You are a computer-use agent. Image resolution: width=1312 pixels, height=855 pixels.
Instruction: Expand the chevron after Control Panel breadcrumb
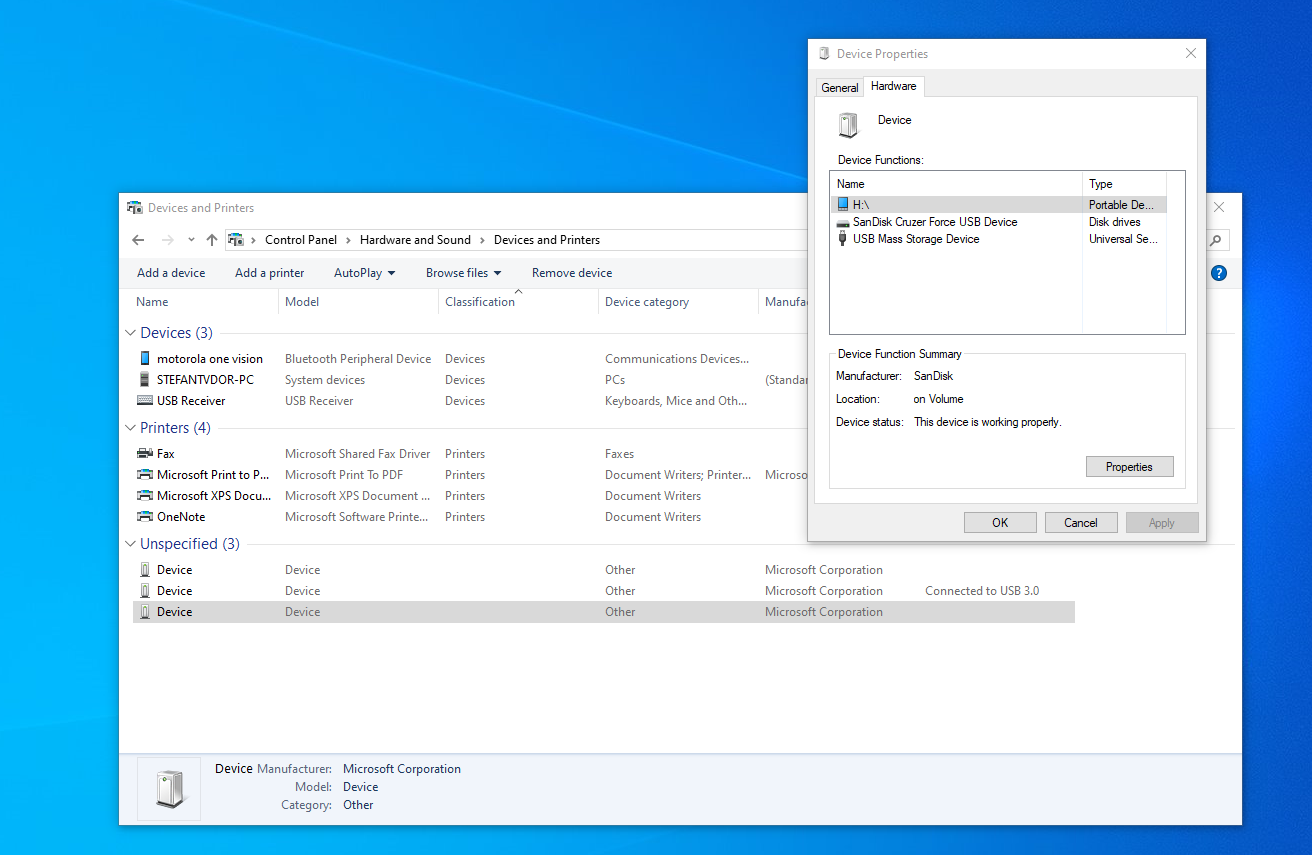349,240
